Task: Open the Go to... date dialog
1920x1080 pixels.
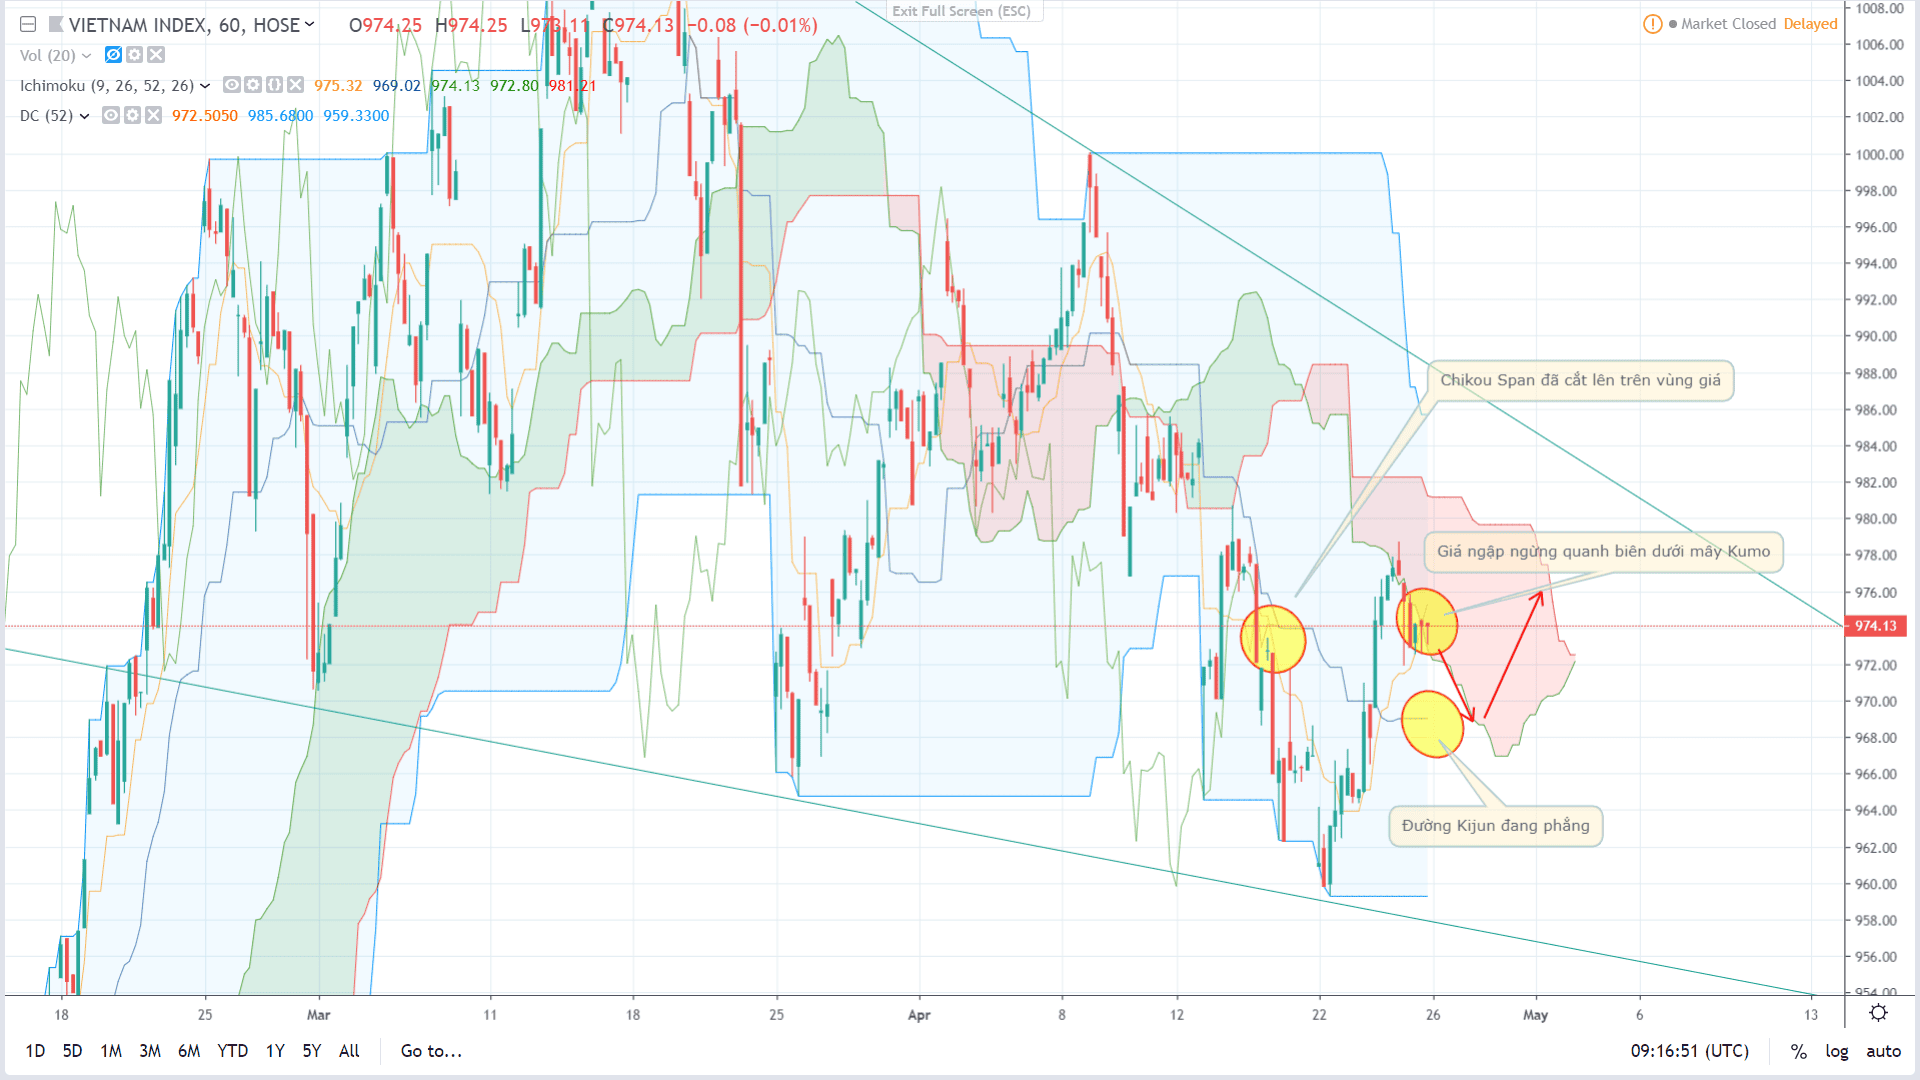Action: (431, 1051)
